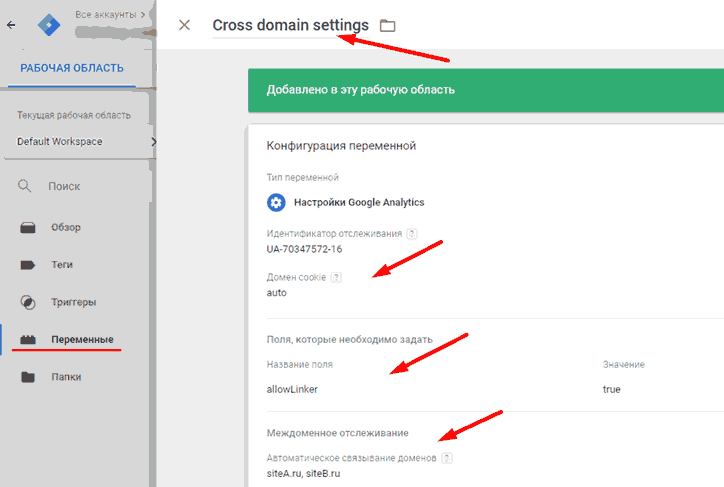Select the Междоменное отслеживание section label
Image resolution: width=724 pixels, height=487 pixels.
pos(338,433)
